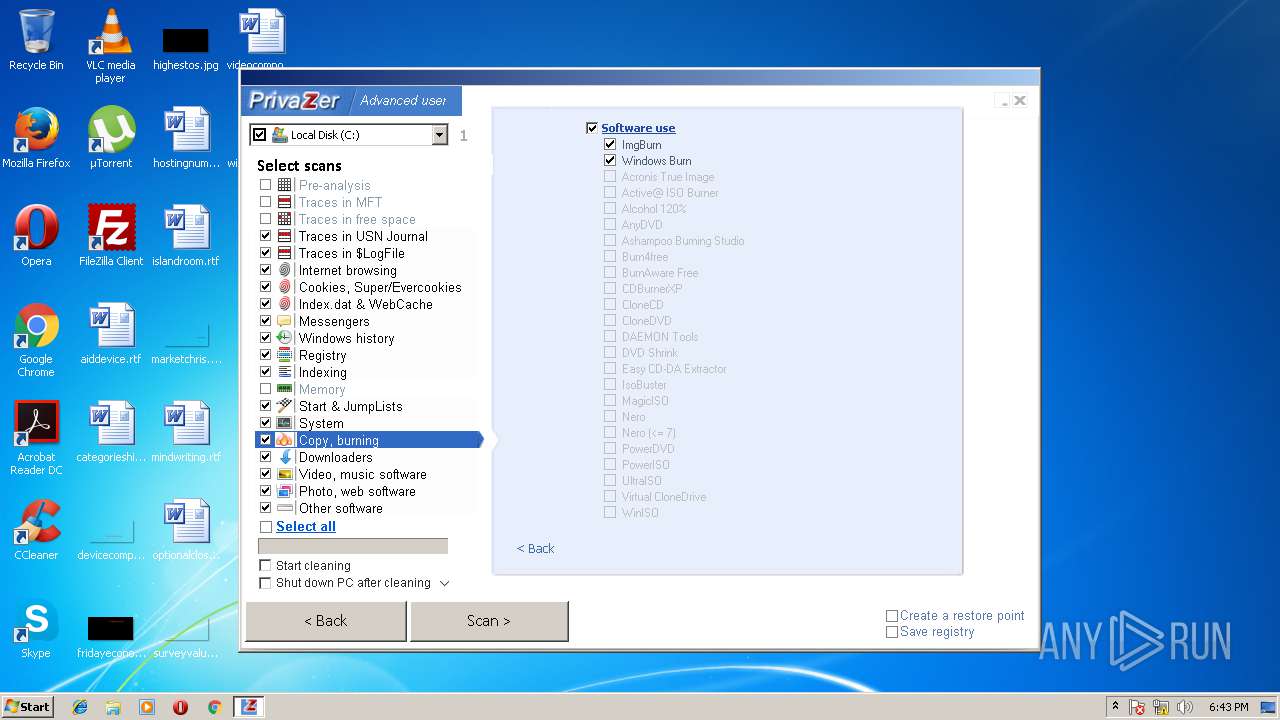Click the Messengers icon
The width and height of the screenshot is (1280, 720).
tap(285, 321)
